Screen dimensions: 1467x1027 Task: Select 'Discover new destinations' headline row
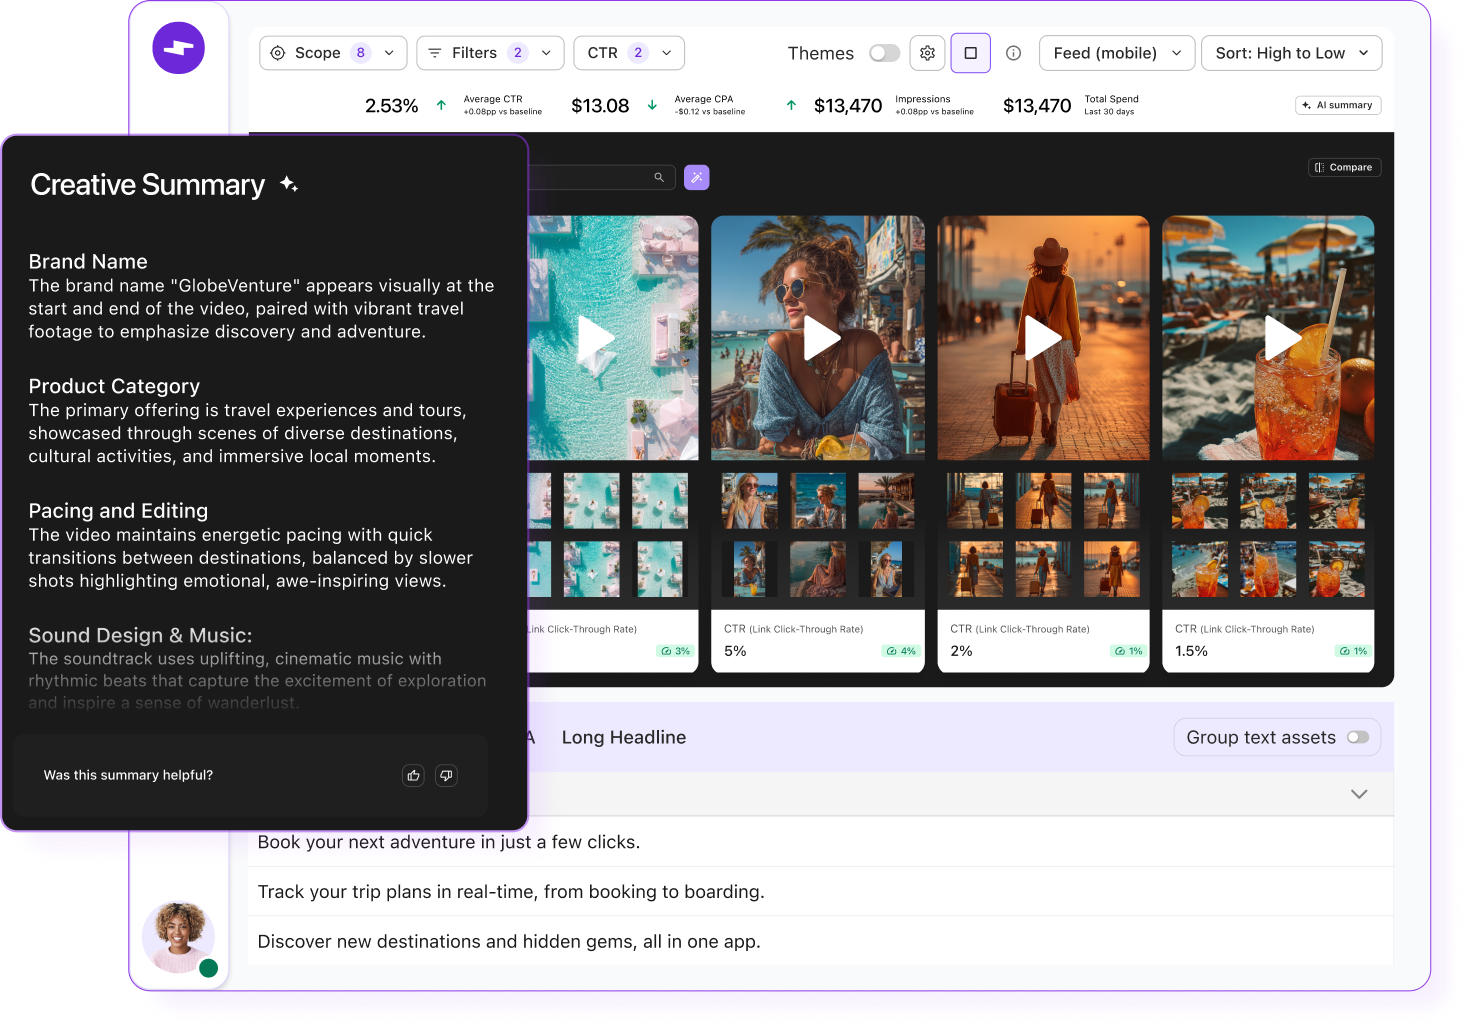pyautogui.click(x=820, y=941)
